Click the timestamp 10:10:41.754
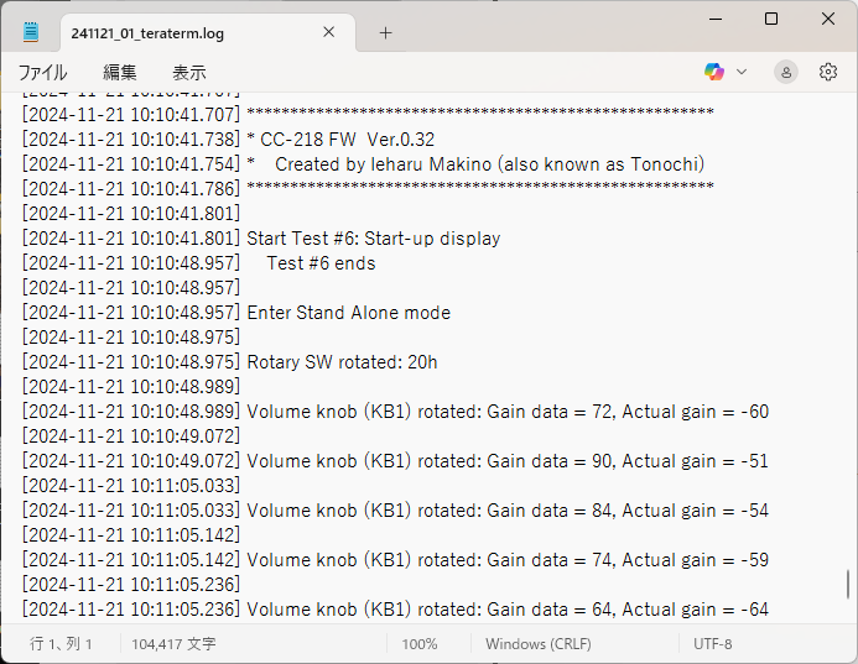Viewport: 858px width, 664px height. click(x=131, y=164)
